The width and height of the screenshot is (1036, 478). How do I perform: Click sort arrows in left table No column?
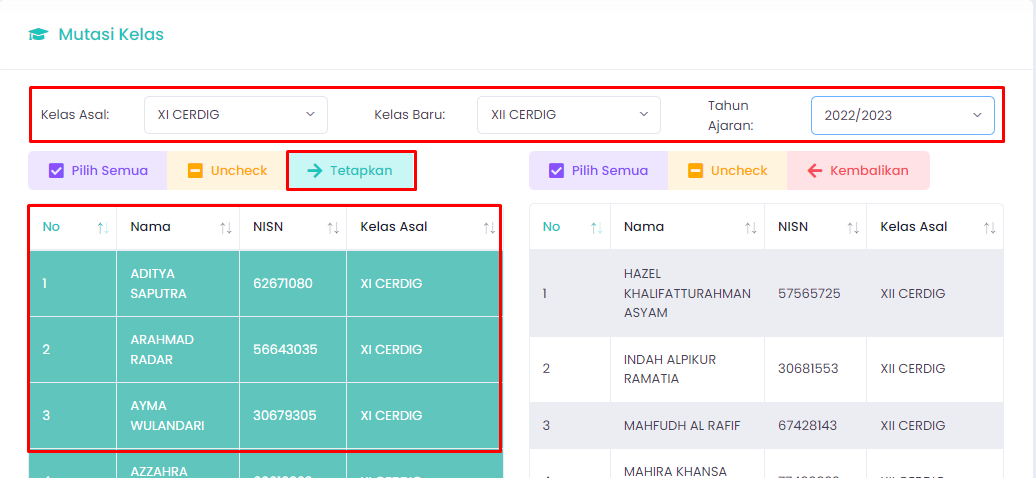pos(103,228)
